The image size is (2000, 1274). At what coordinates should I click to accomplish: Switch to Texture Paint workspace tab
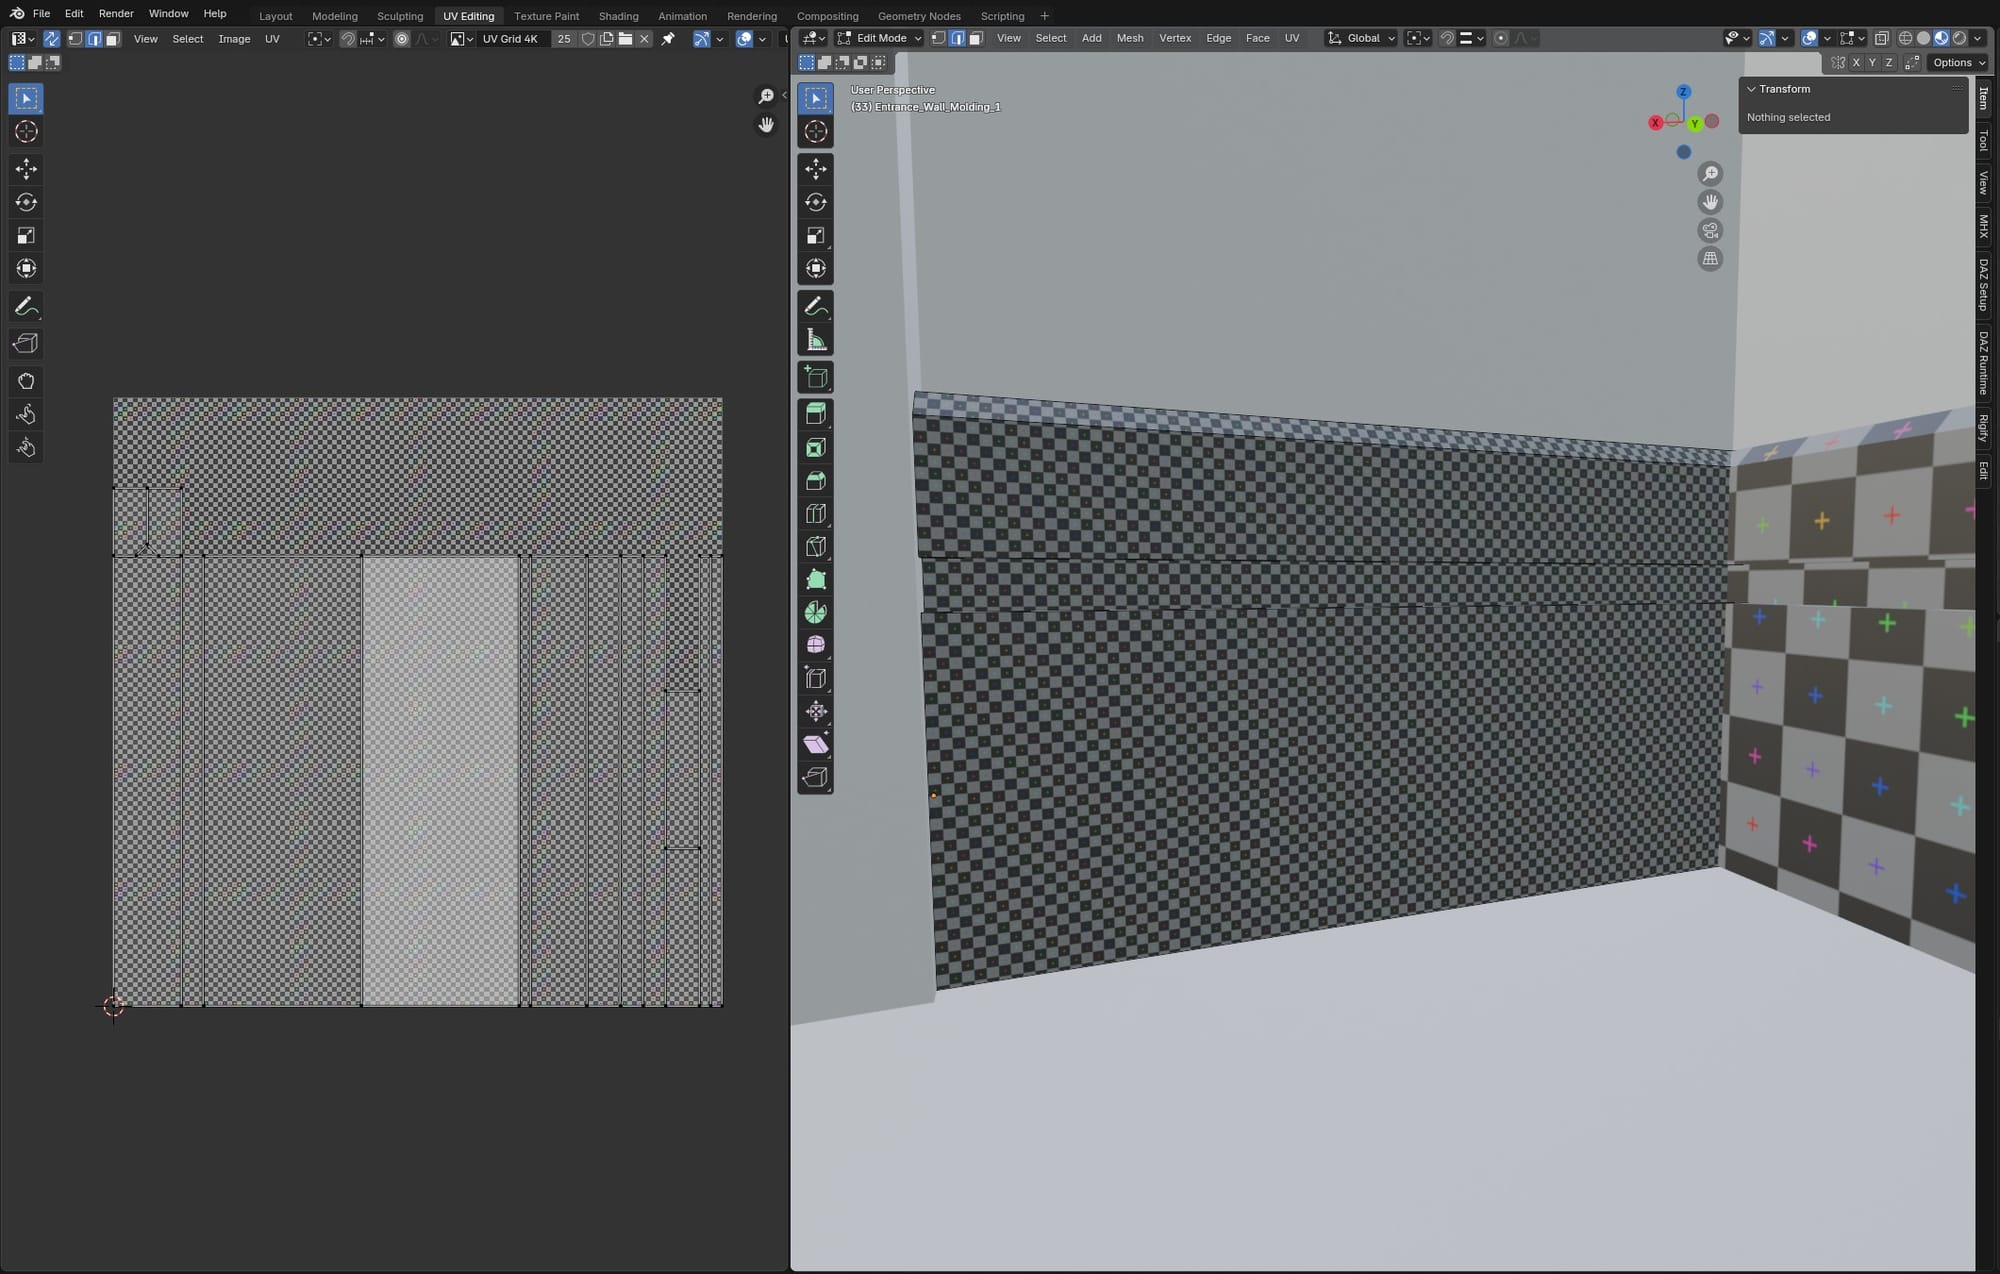tap(546, 16)
